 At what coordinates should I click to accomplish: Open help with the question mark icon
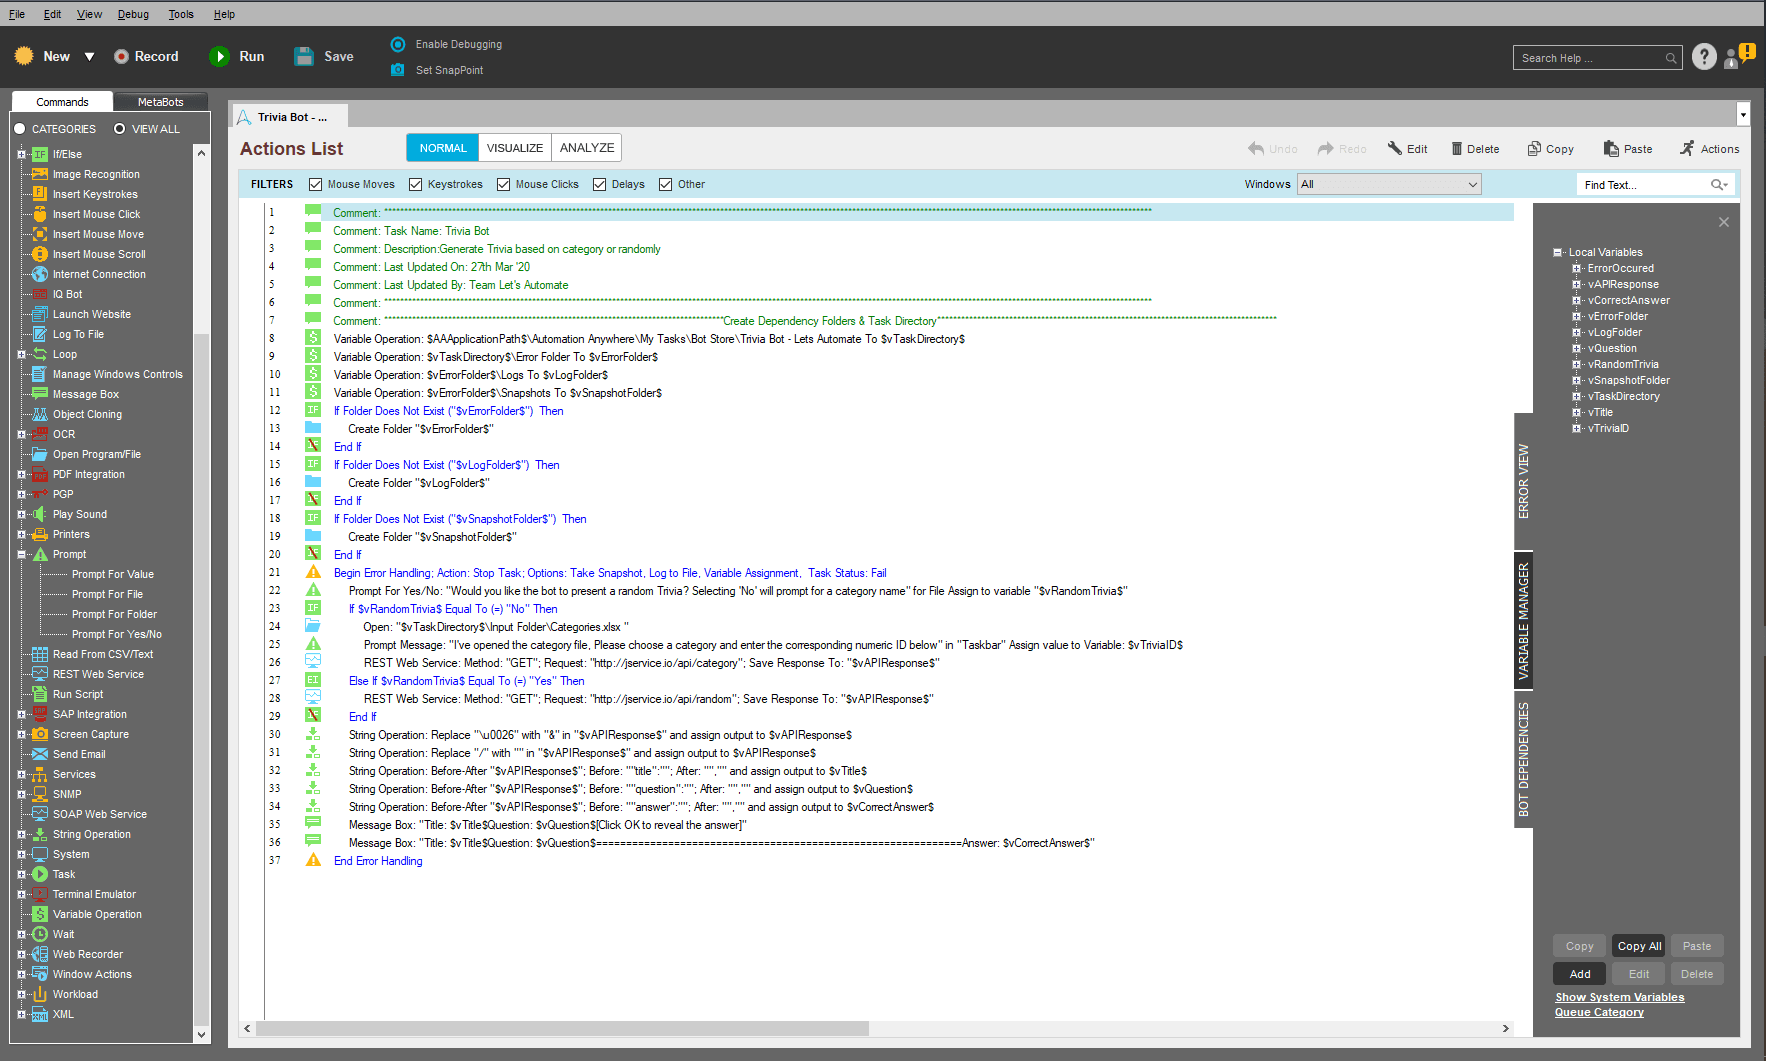(x=1704, y=57)
